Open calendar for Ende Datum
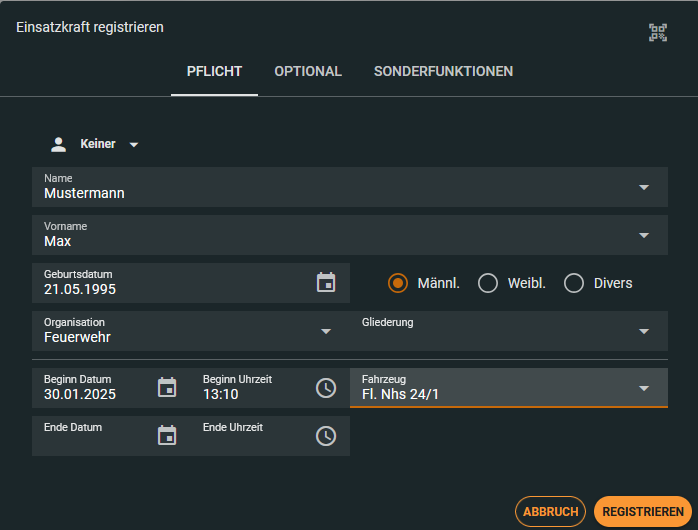The image size is (698, 530). click(167, 435)
